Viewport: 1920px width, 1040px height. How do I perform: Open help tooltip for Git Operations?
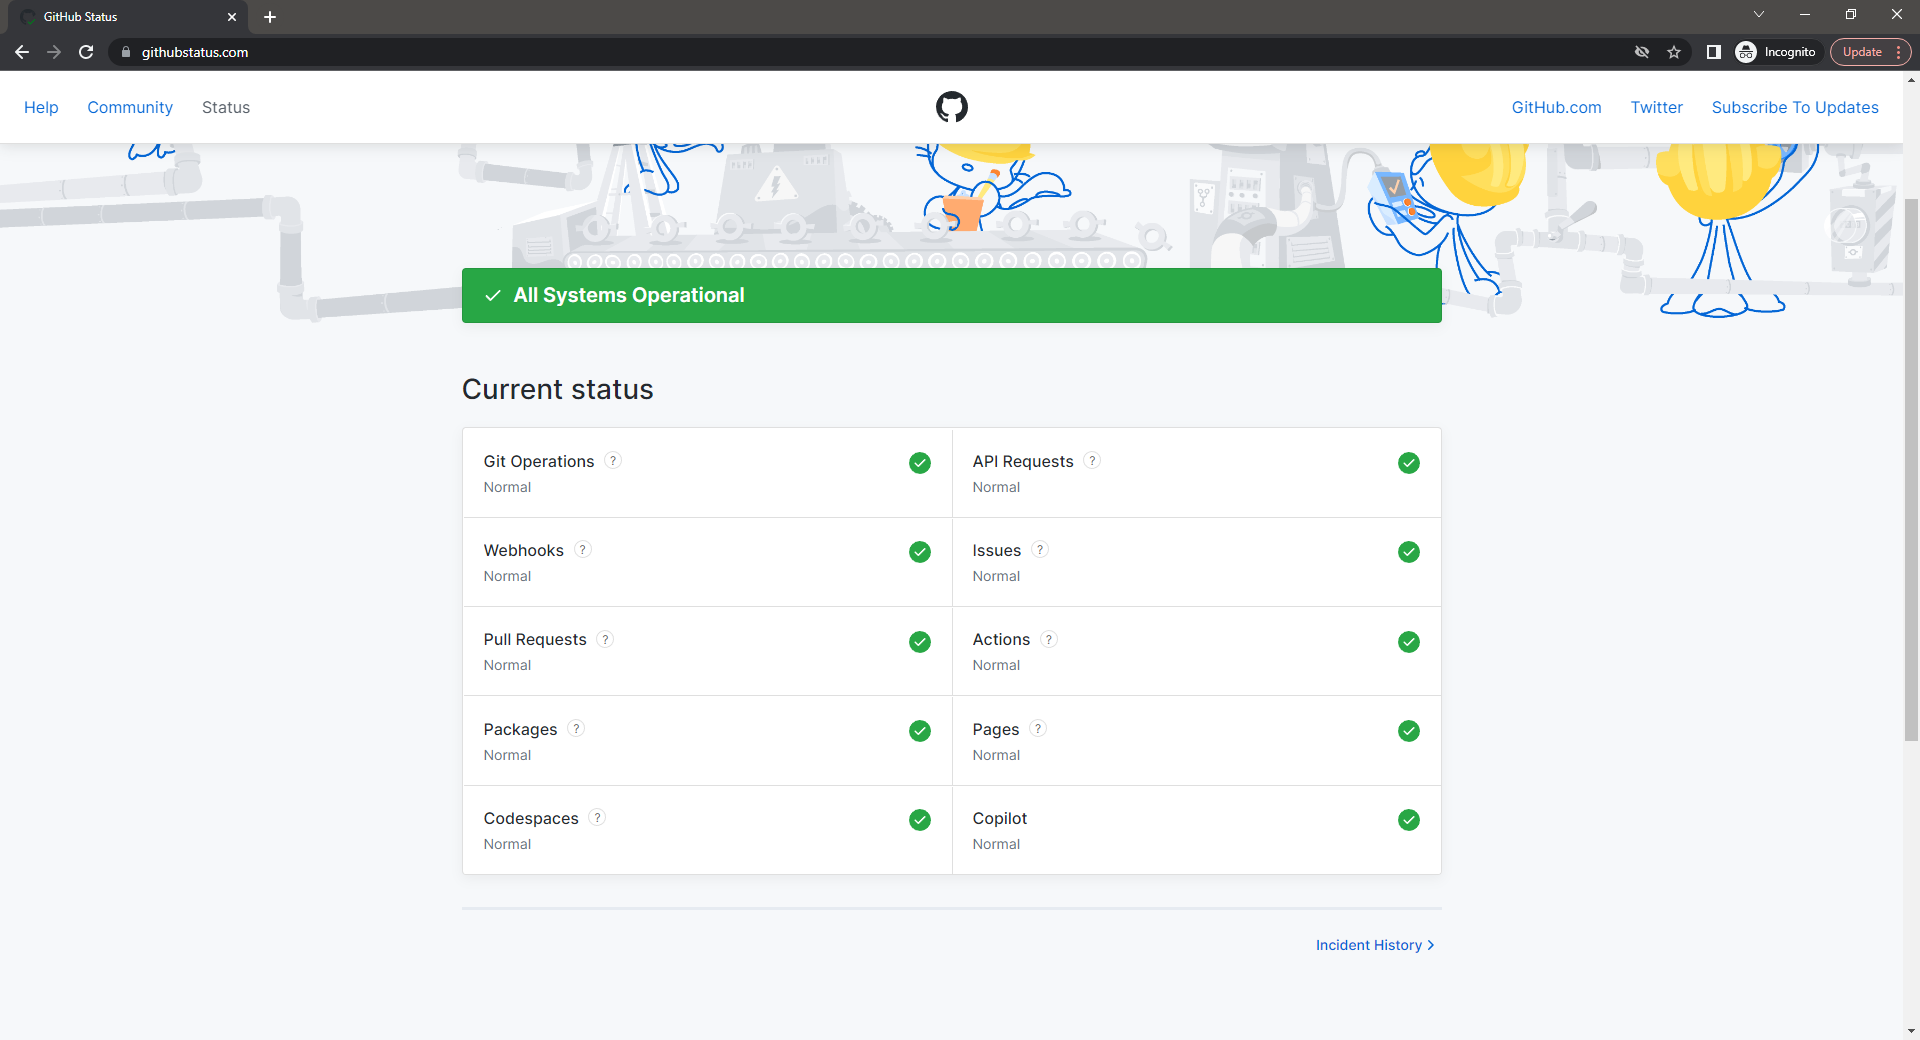point(613,460)
